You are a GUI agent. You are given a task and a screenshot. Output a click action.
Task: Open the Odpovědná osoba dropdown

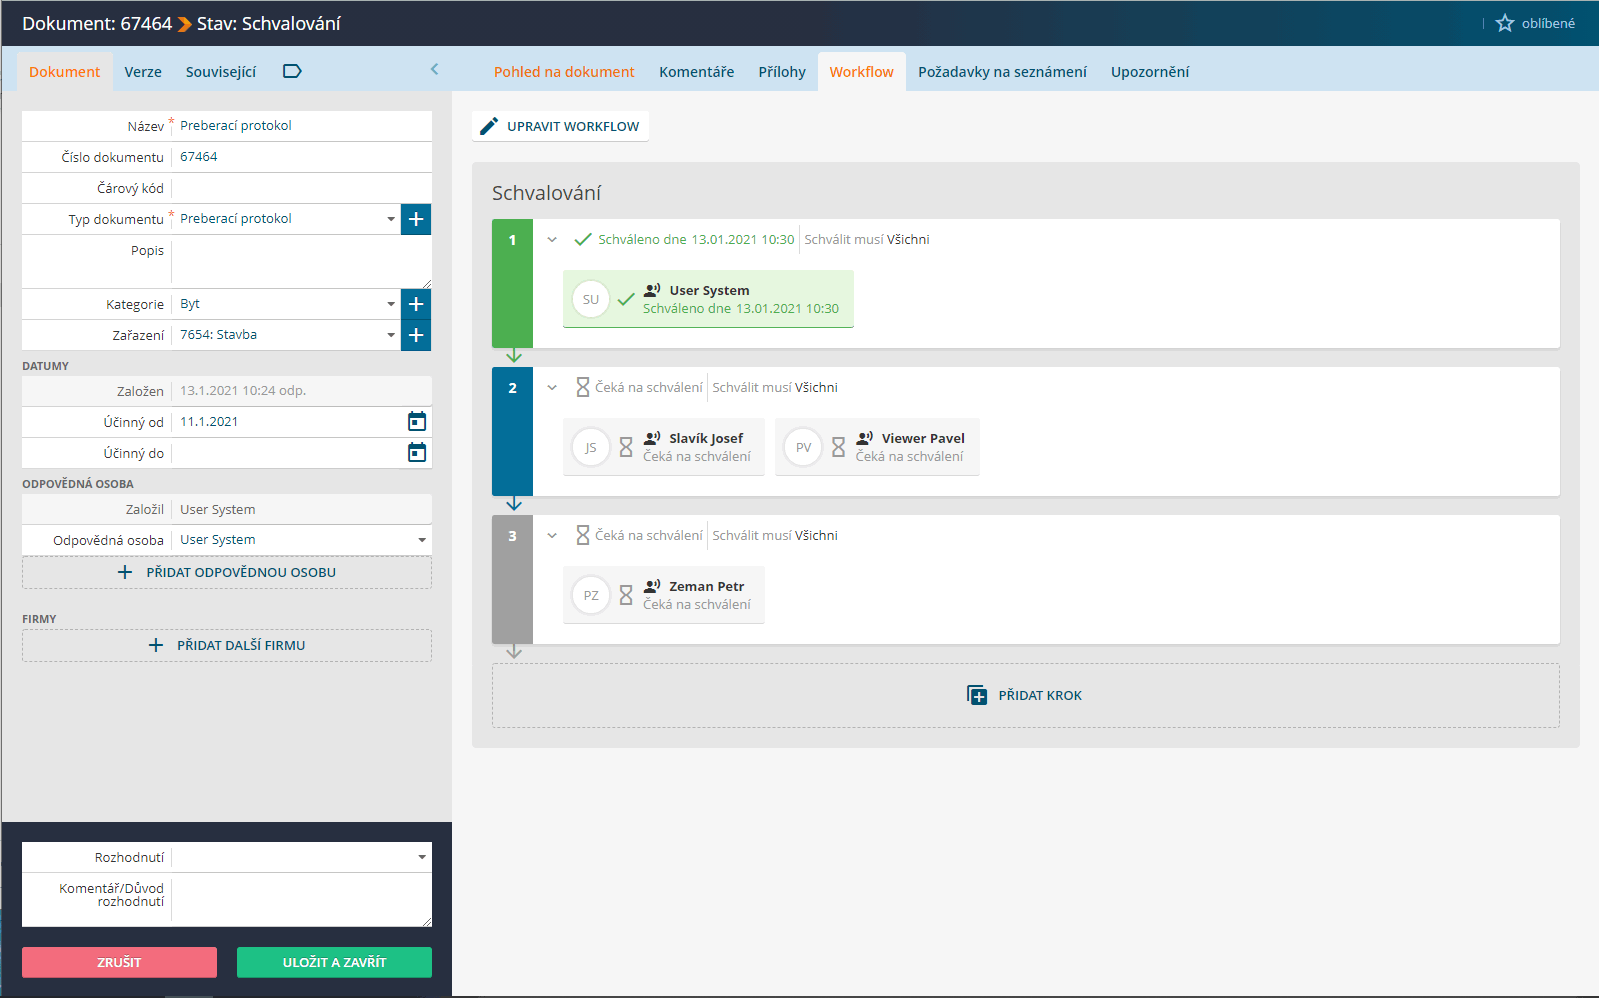pyautogui.click(x=421, y=540)
